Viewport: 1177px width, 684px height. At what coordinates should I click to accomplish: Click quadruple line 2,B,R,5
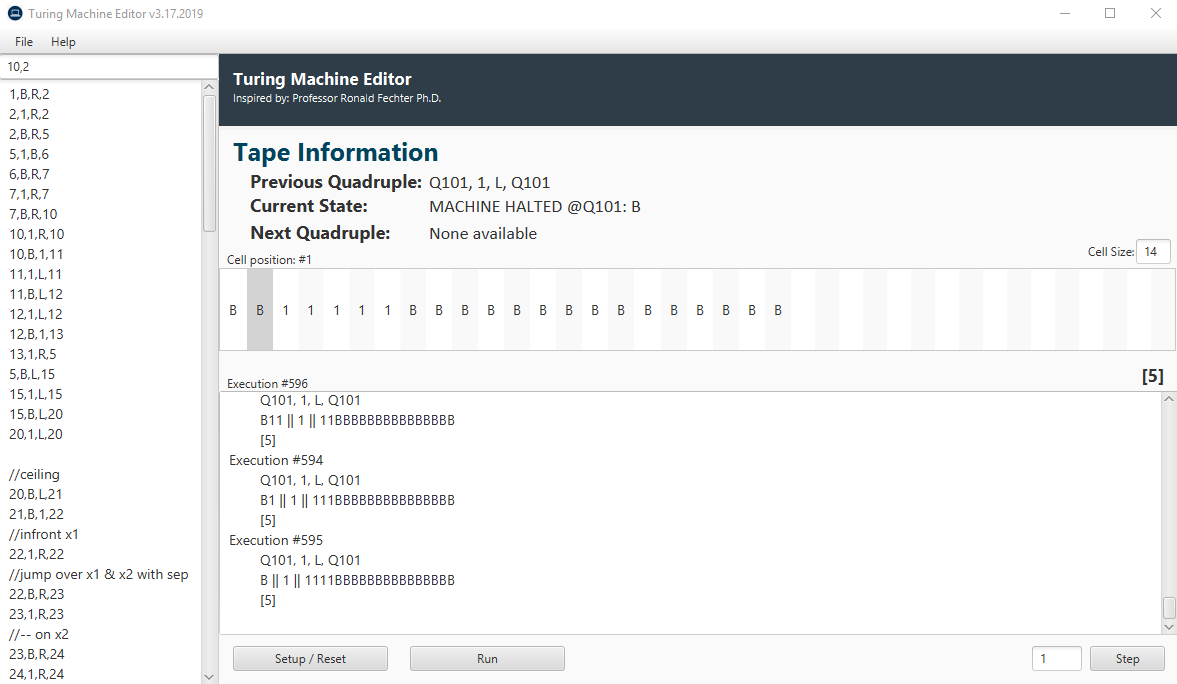click(29, 134)
